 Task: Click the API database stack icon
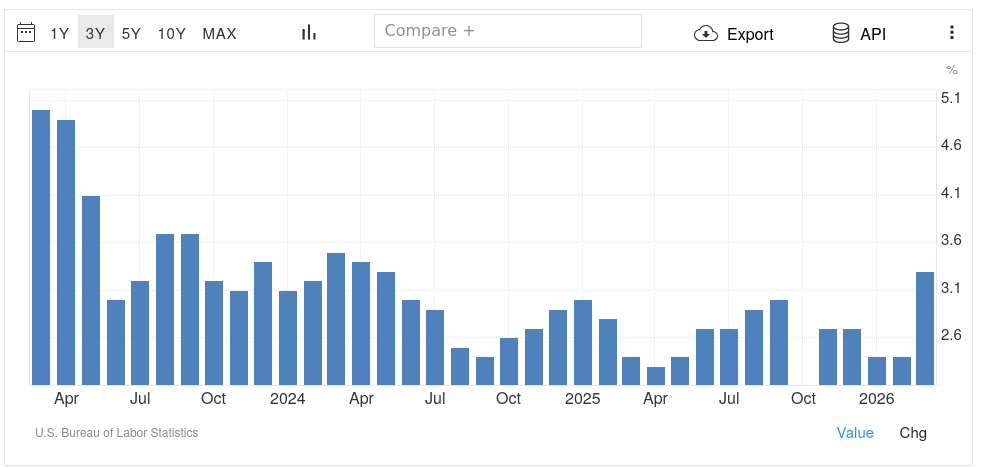[x=841, y=34]
